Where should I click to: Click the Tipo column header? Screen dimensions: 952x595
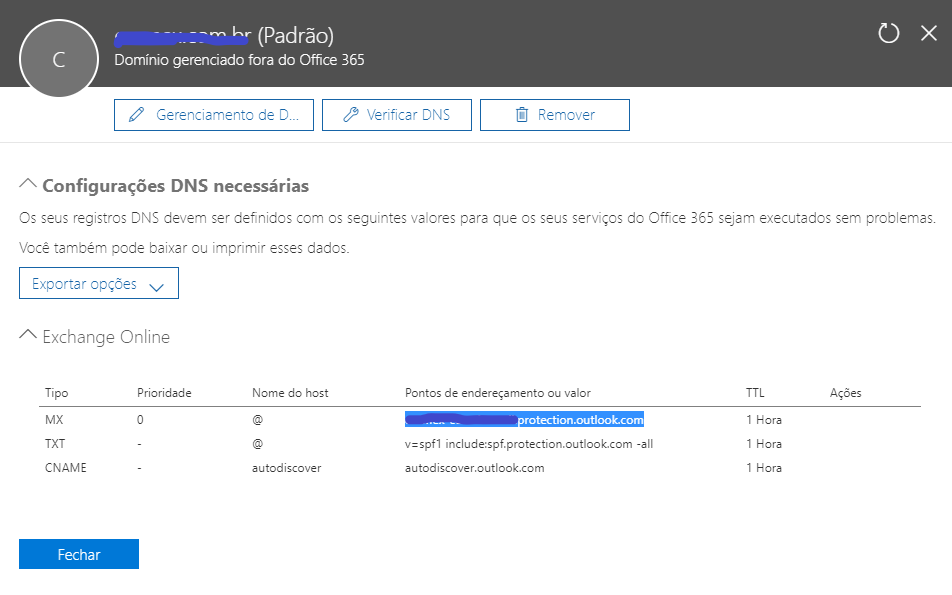click(56, 393)
